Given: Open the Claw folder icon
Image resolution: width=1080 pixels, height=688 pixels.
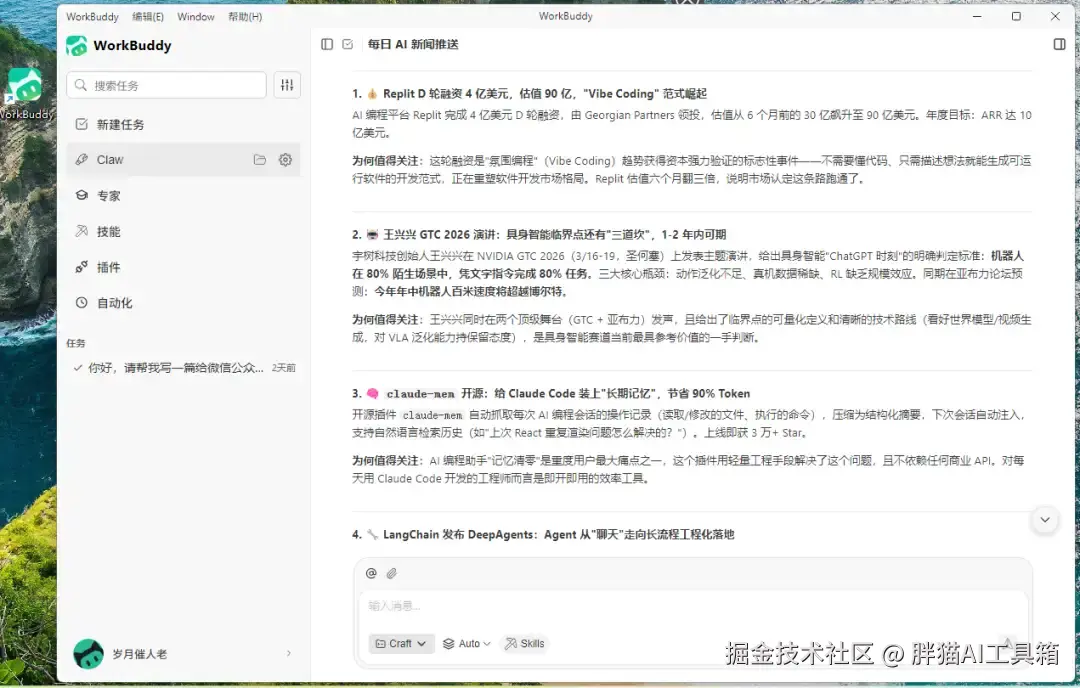Looking at the screenshot, I should [260, 160].
